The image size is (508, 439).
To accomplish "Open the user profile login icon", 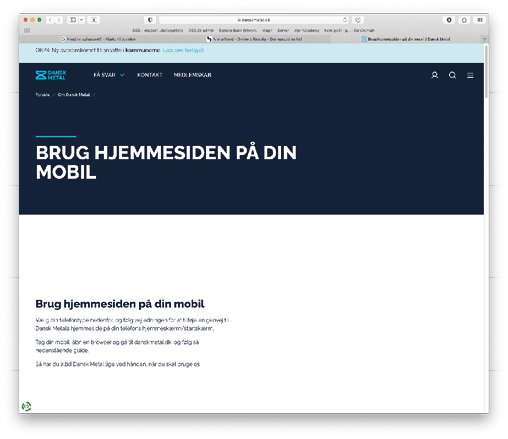I will [x=434, y=75].
